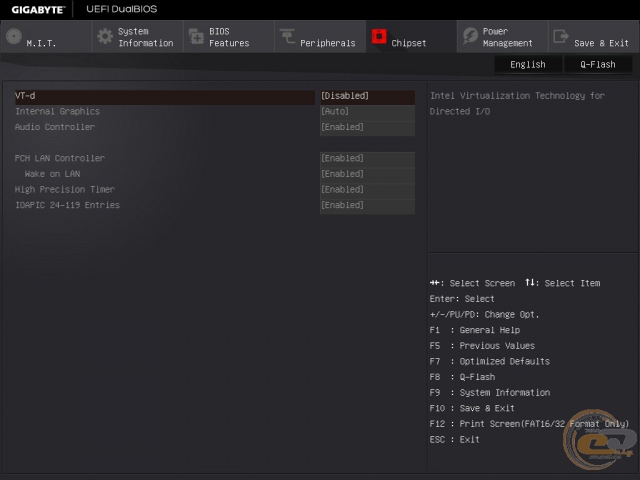Click the F12 Print Screen hint
The image size is (640, 480).
pyautogui.click(x=529, y=424)
